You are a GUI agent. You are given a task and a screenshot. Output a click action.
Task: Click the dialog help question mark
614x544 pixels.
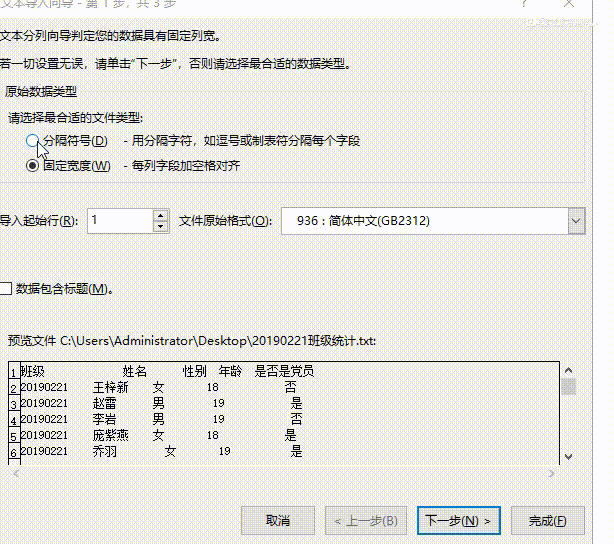coord(524,4)
